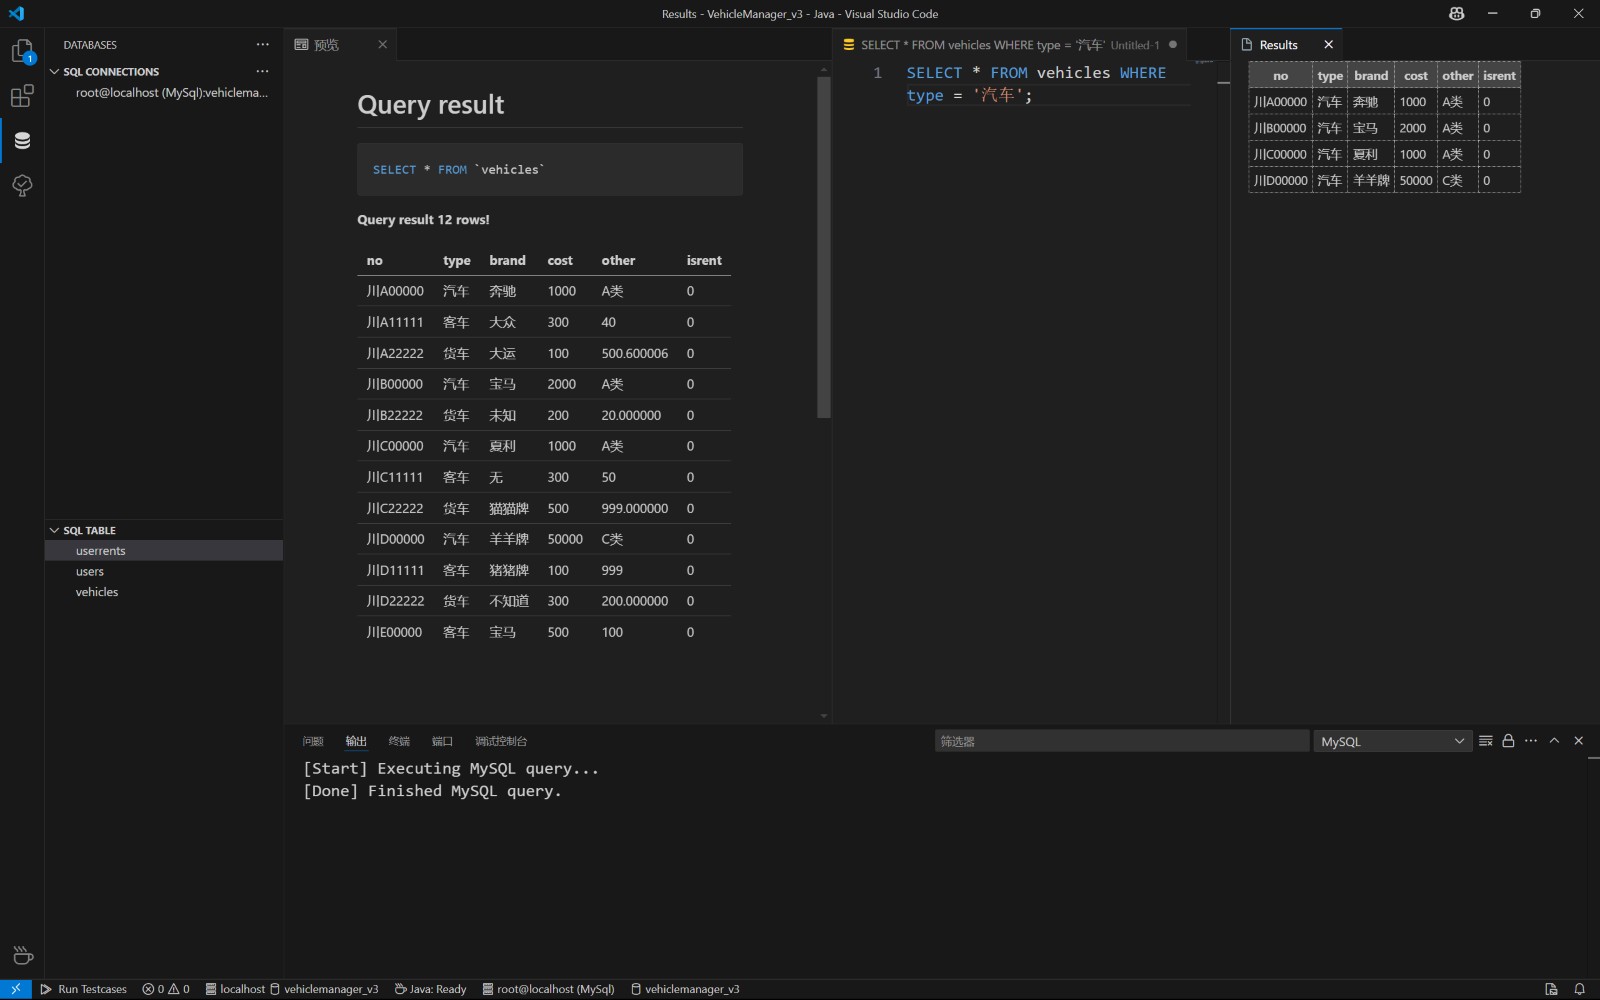Viewport: 1600px width, 1000px height.
Task: Select the users table
Action: (x=165, y=572)
